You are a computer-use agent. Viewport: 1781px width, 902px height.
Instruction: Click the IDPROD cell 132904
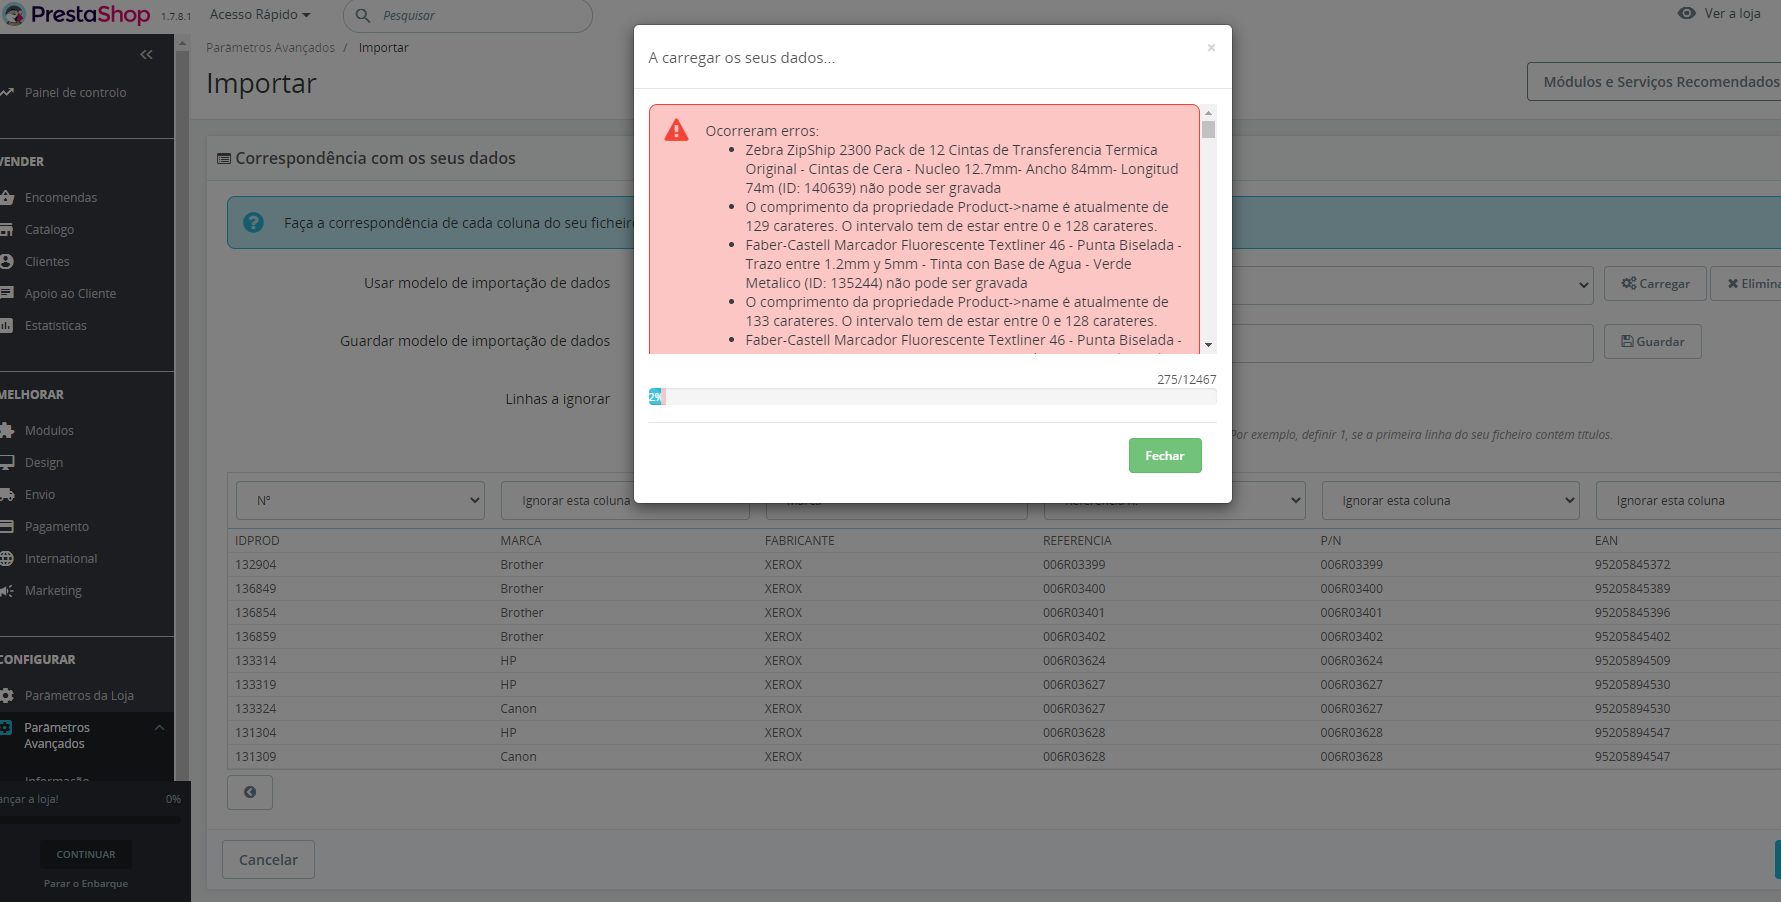pos(256,565)
